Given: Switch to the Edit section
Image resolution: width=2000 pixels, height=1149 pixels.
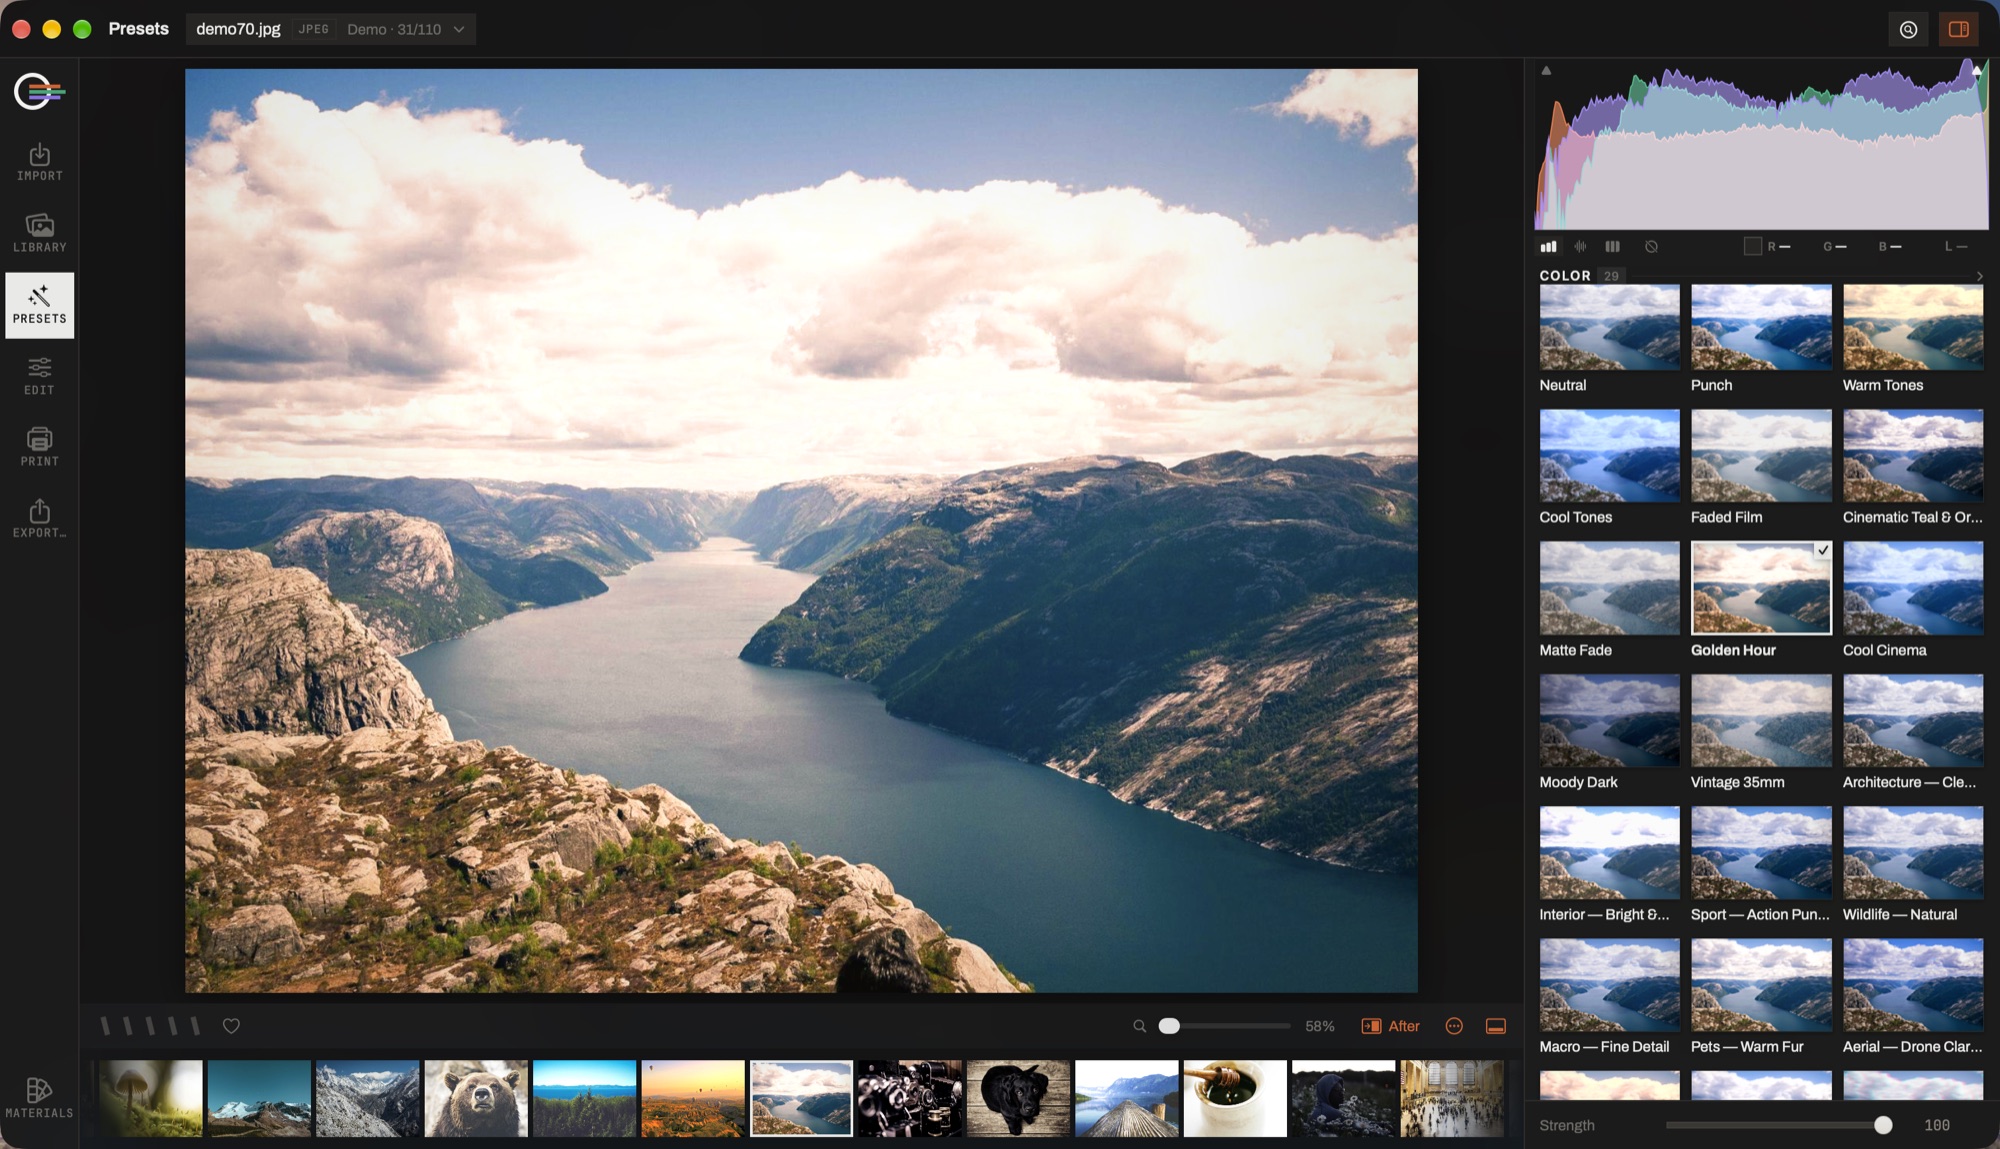Looking at the screenshot, I should [39, 376].
